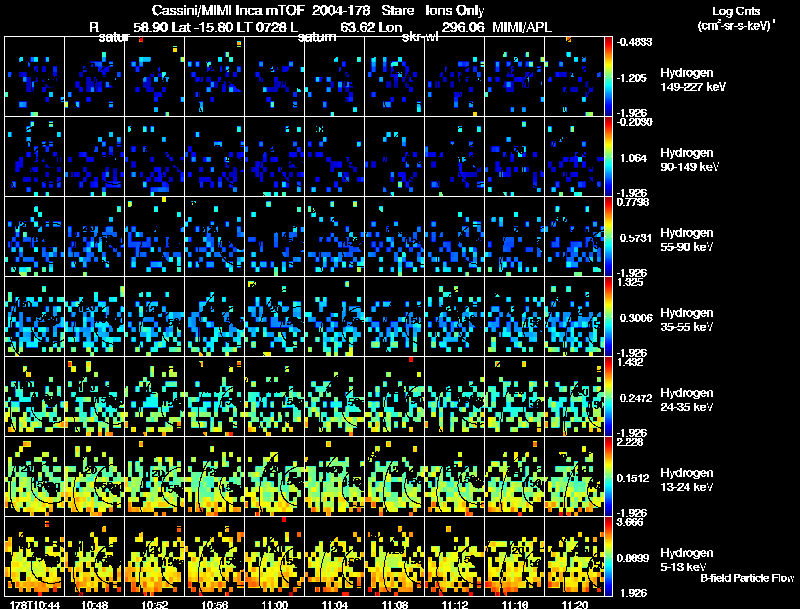Open the 149-227 keV image panel at 10:44

(35, 77)
